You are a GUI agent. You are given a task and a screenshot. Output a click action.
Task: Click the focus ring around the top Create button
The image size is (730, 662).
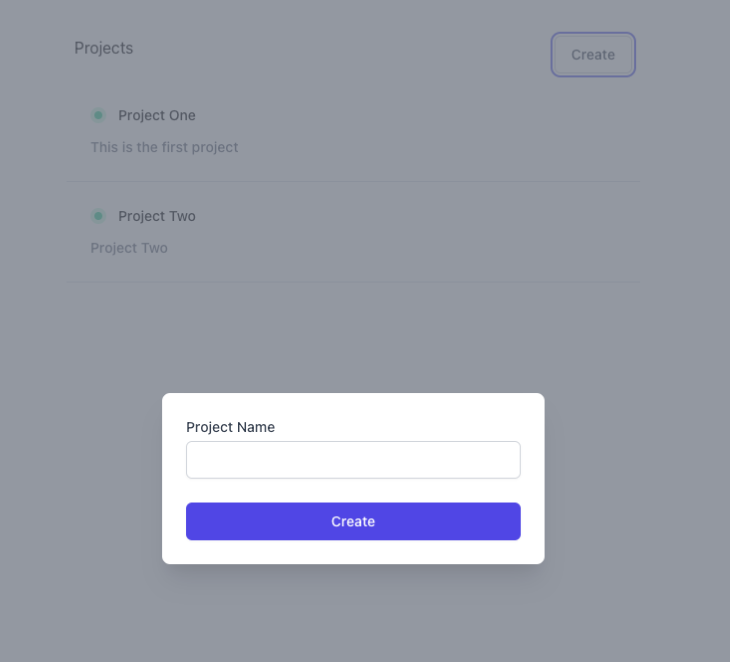coord(593,34)
